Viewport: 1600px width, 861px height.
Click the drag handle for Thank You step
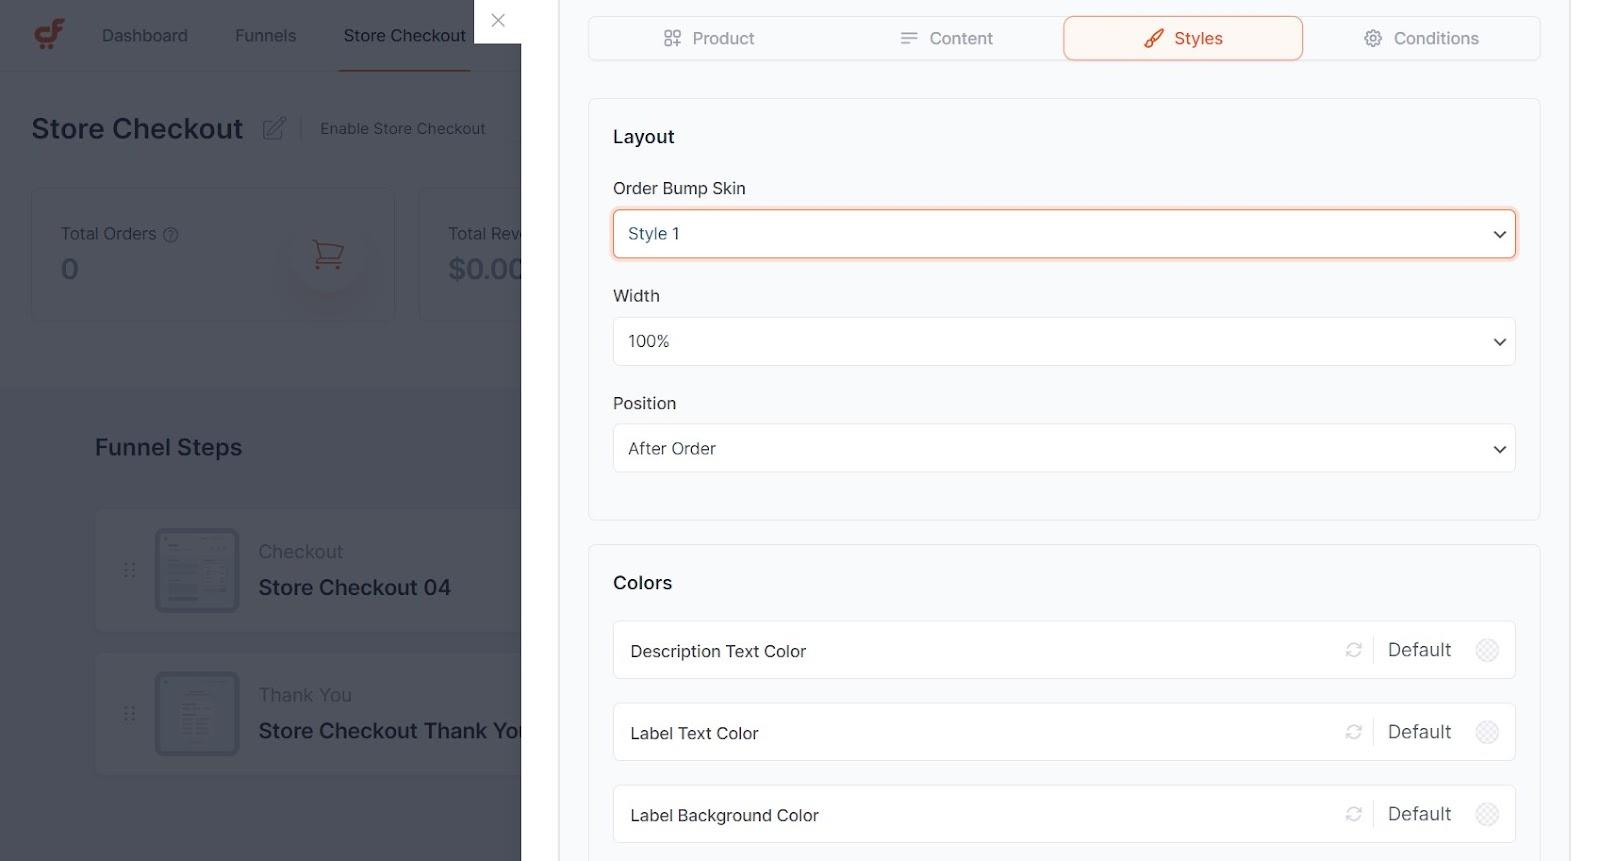point(129,714)
